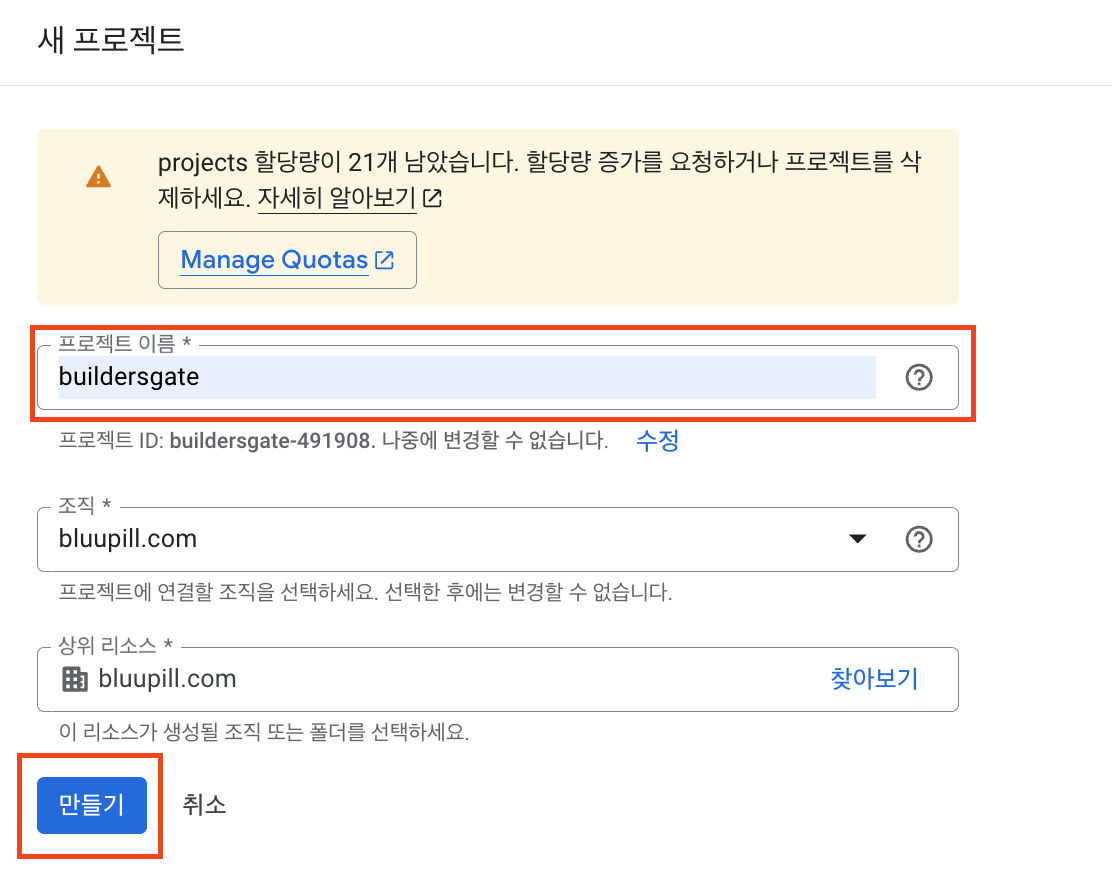Click 찾아보기 to browse parent resources

pos(874,678)
